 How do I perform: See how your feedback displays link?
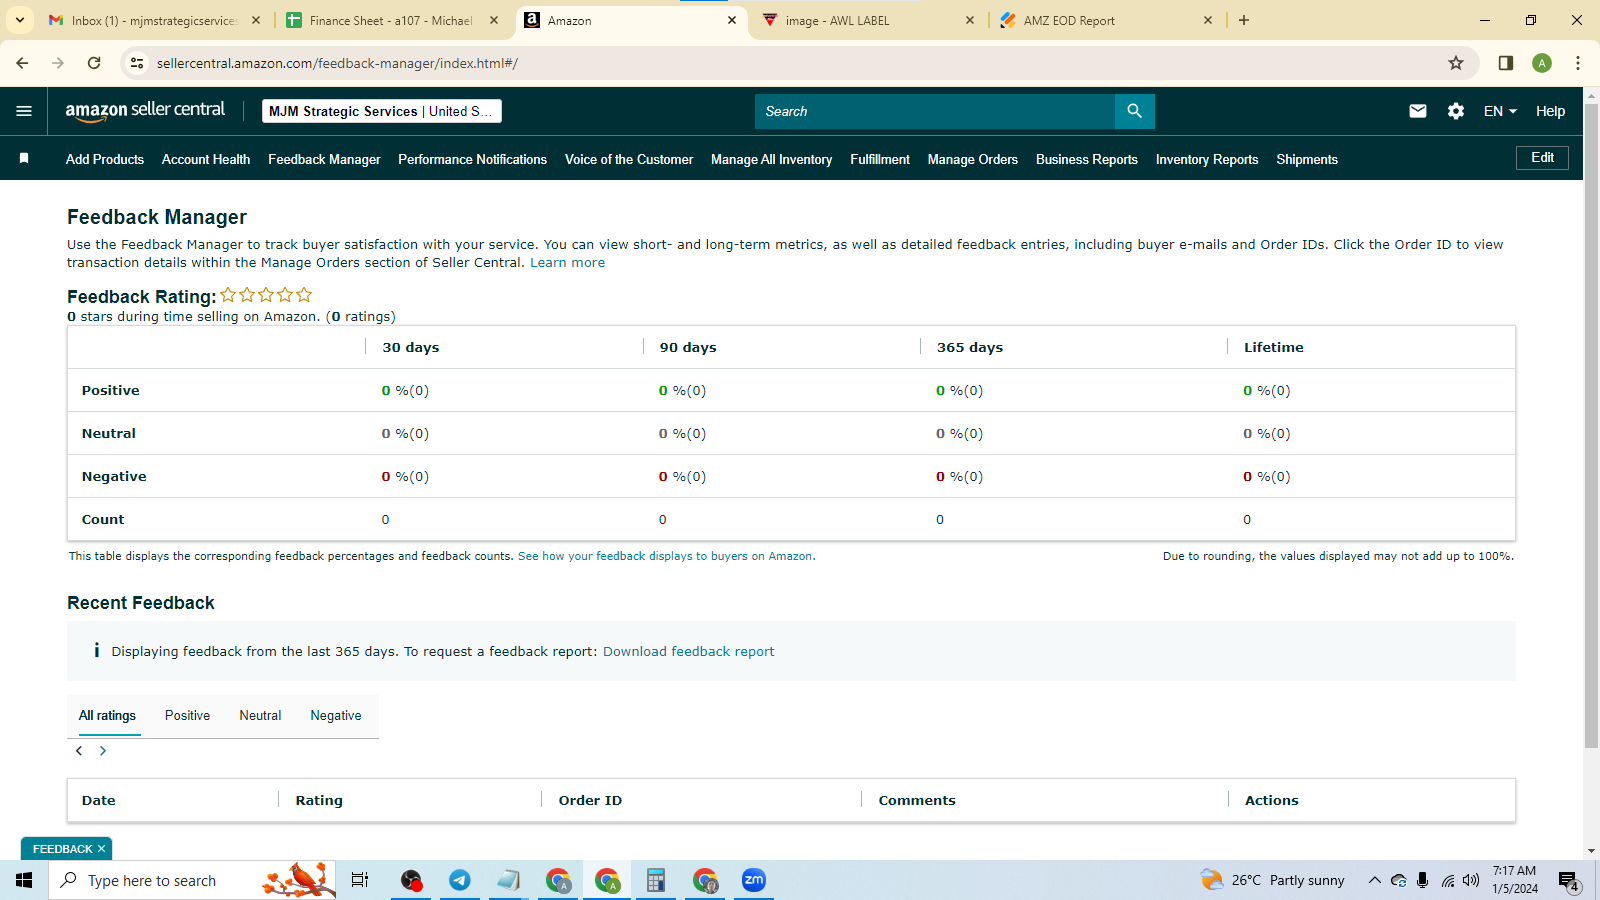coord(666,556)
